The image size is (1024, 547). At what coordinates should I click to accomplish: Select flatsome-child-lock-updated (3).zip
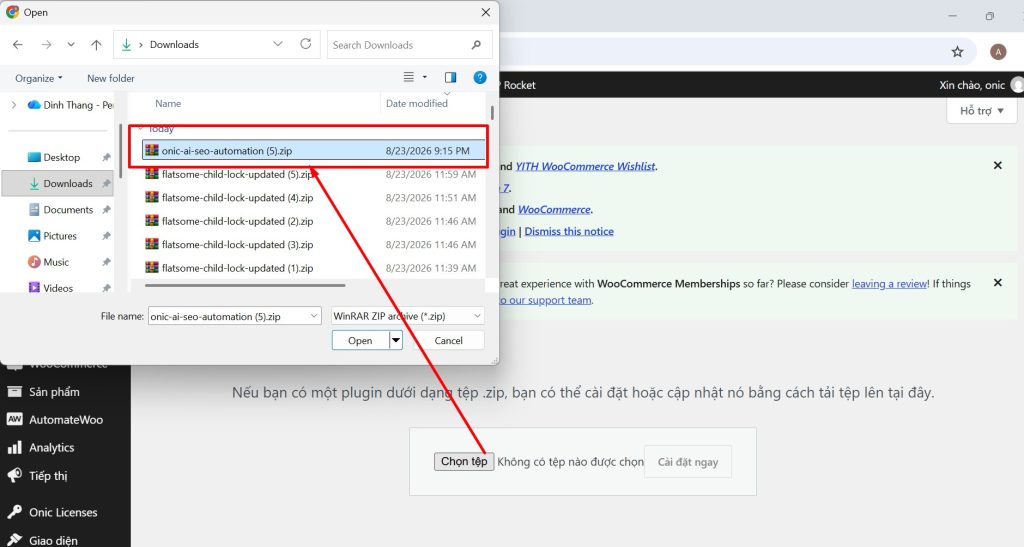pyautogui.click(x=313, y=245)
